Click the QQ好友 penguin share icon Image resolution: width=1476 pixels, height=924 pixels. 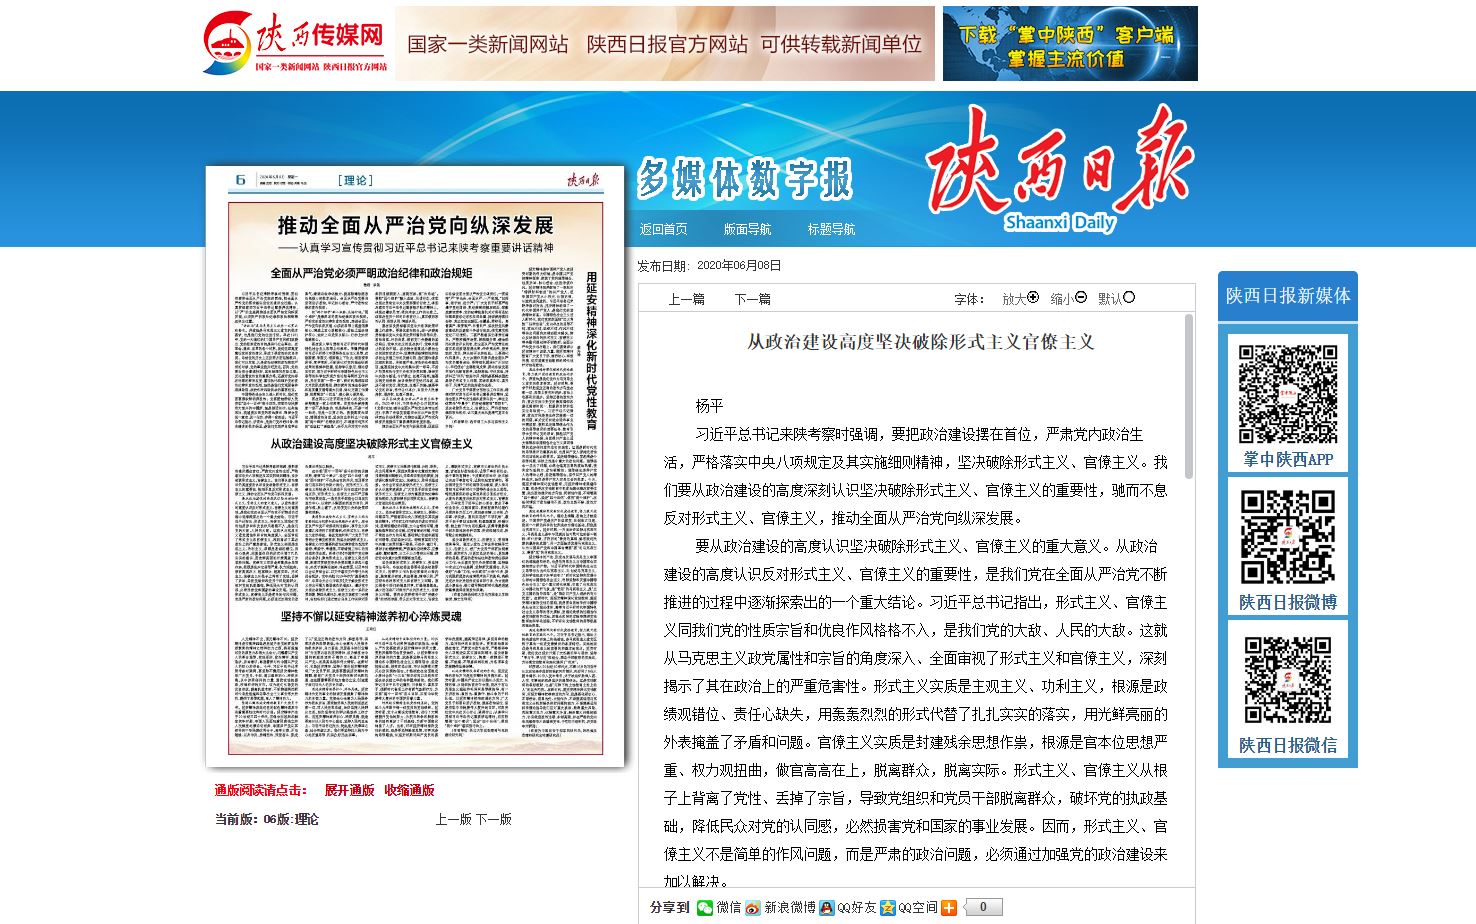[x=826, y=907]
